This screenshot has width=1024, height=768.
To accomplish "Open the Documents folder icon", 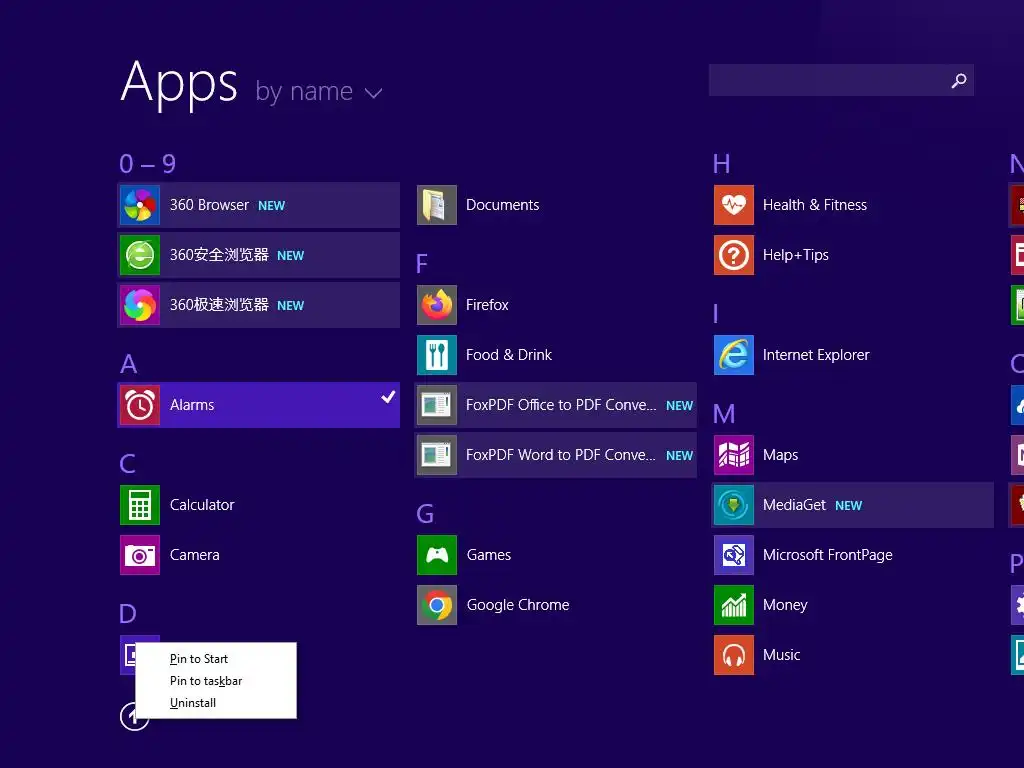I will tap(437, 205).
